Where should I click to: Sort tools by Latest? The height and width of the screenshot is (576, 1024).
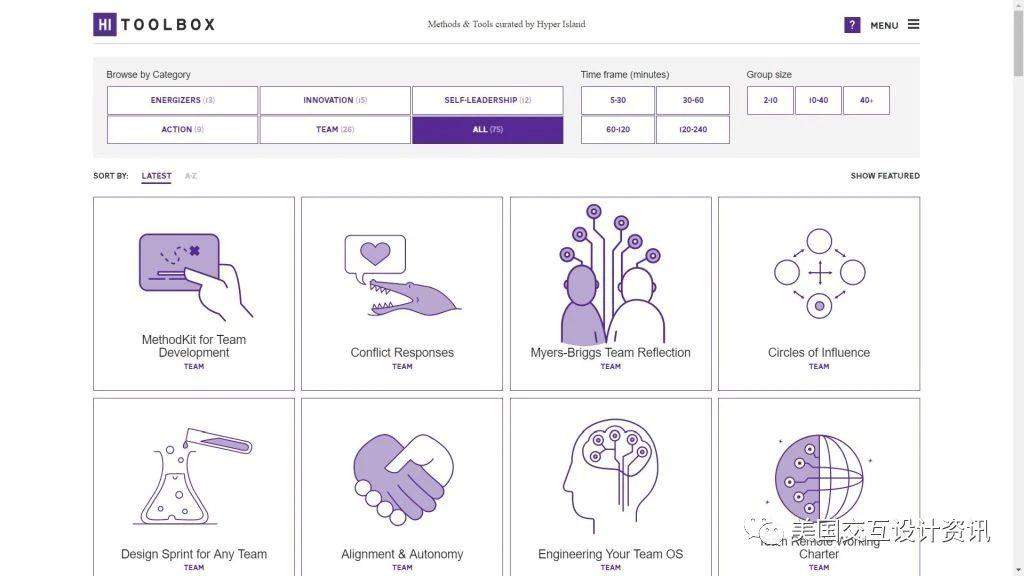156,176
